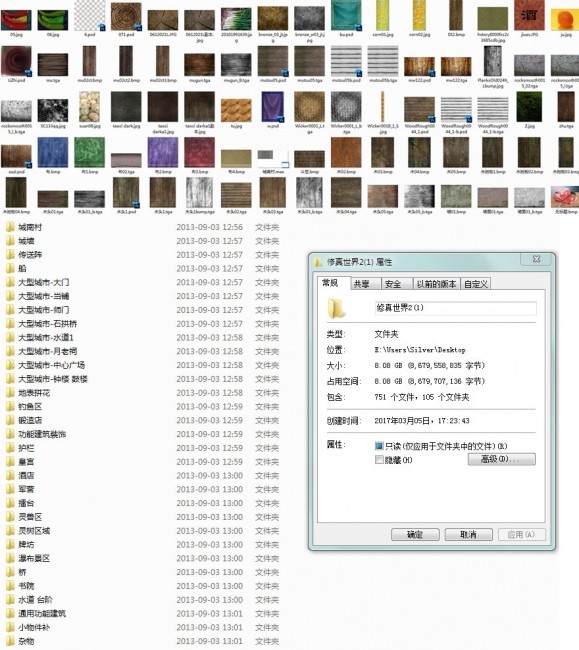Open the 酒店 folder

26,475
